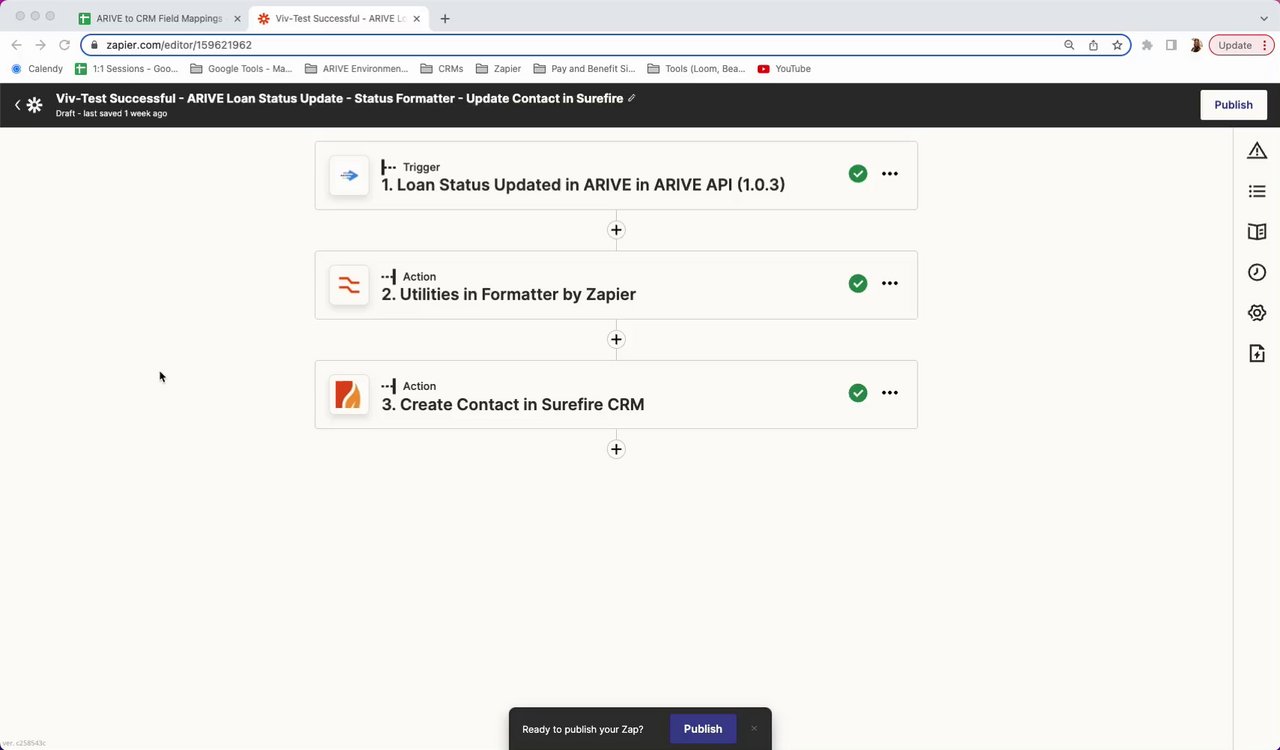This screenshot has width=1280, height=750.
Task: Toggle the browser side panel icon
Action: [1171, 45]
